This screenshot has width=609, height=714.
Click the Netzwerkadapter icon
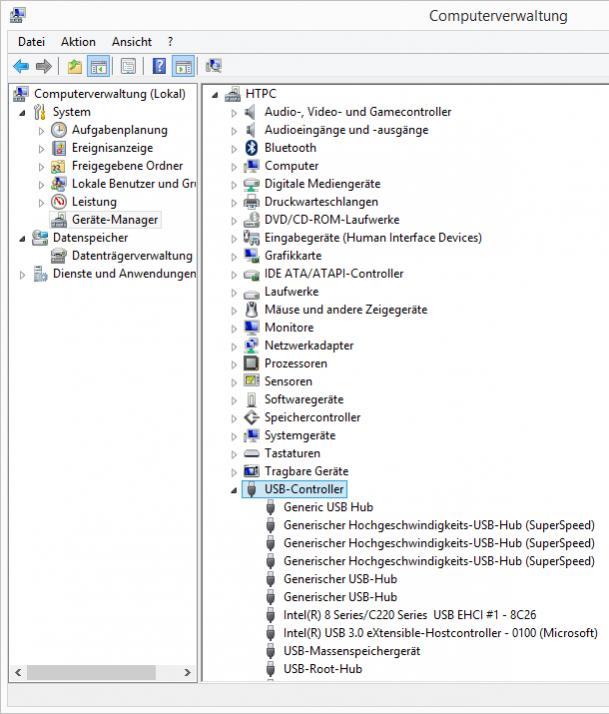pos(251,346)
